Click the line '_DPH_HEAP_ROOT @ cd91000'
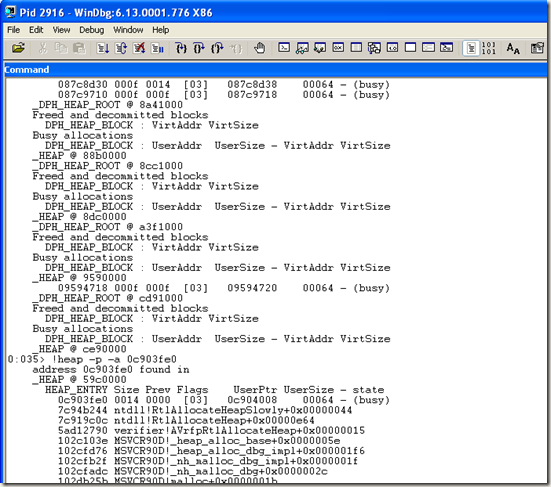The height and width of the screenshot is (487, 551). pos(108,298)
